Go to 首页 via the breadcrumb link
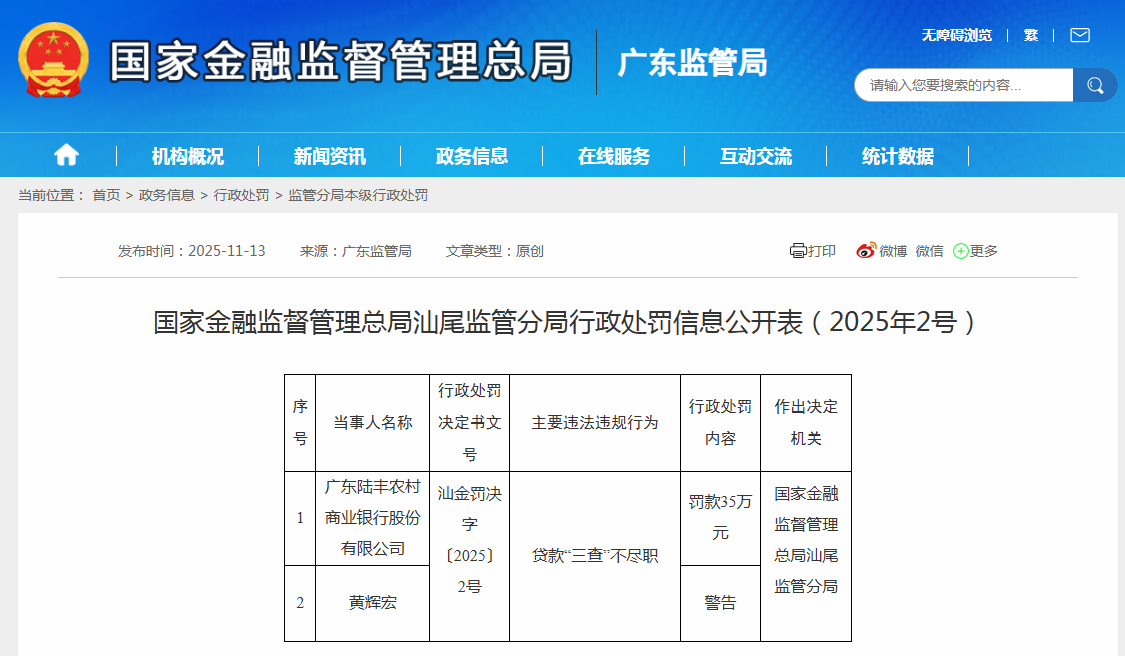Viewport: 1125px width, 656px height. click(105, 195)
